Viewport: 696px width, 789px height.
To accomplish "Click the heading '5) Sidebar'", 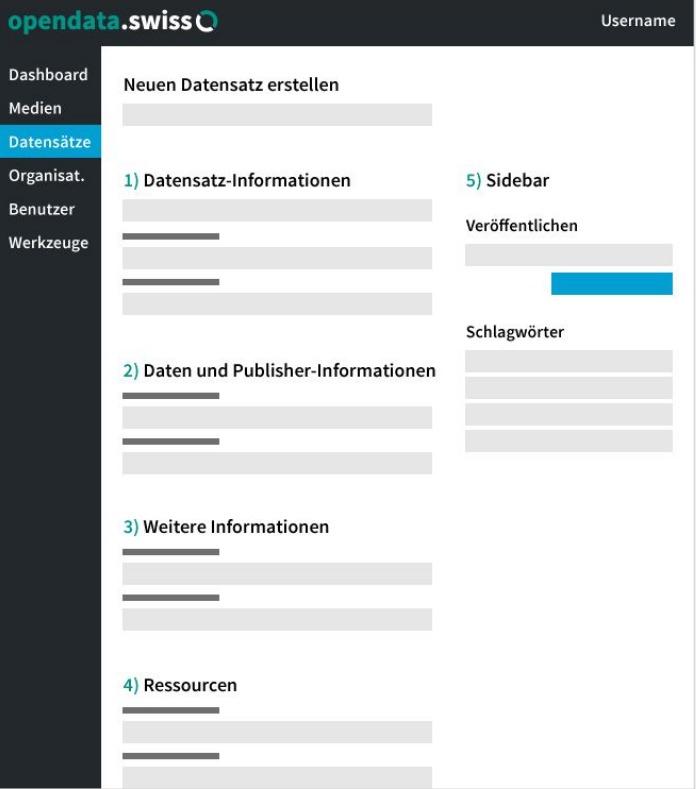I will click(x=507, y=180).
